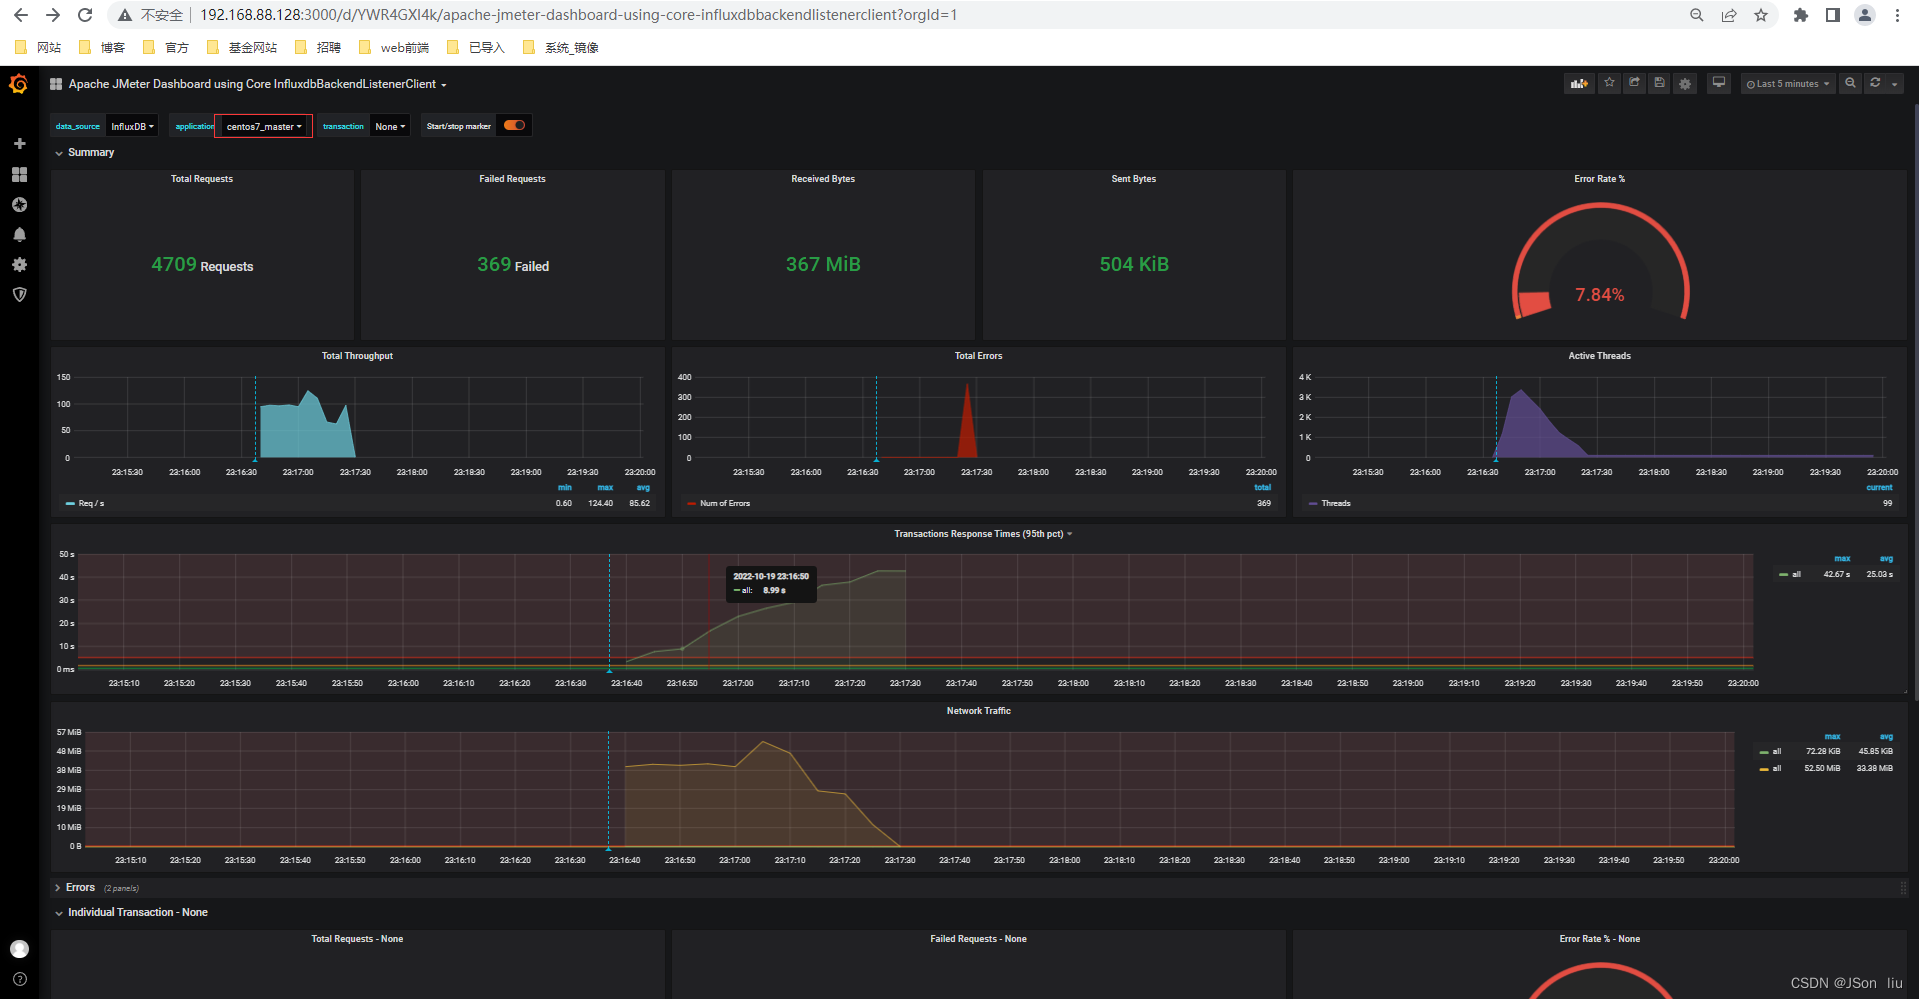This screenshot has width=1919, height=999.
Task: Click the 369 Failed stat value
Action: 513,265
